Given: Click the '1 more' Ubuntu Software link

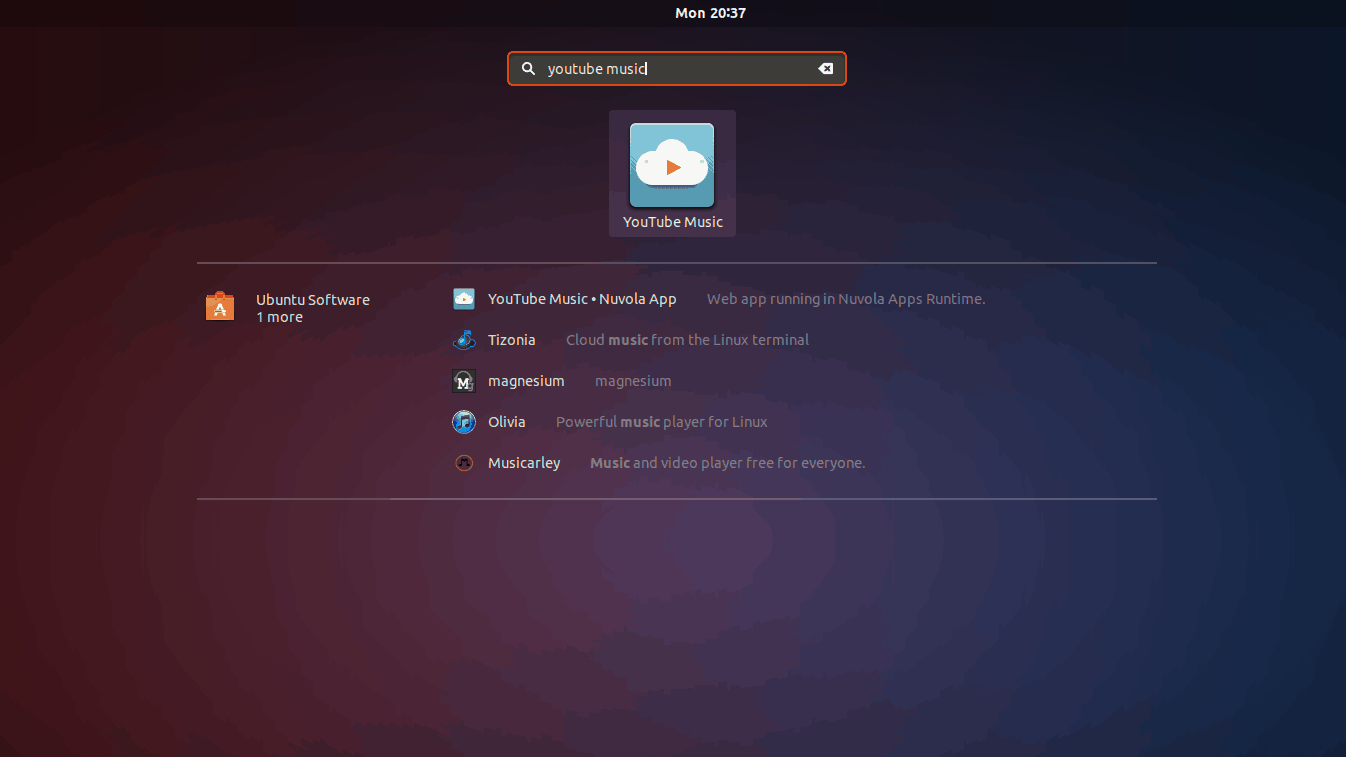Looking at the screenshot, I should pyautogui.click(x=279, y=317).
